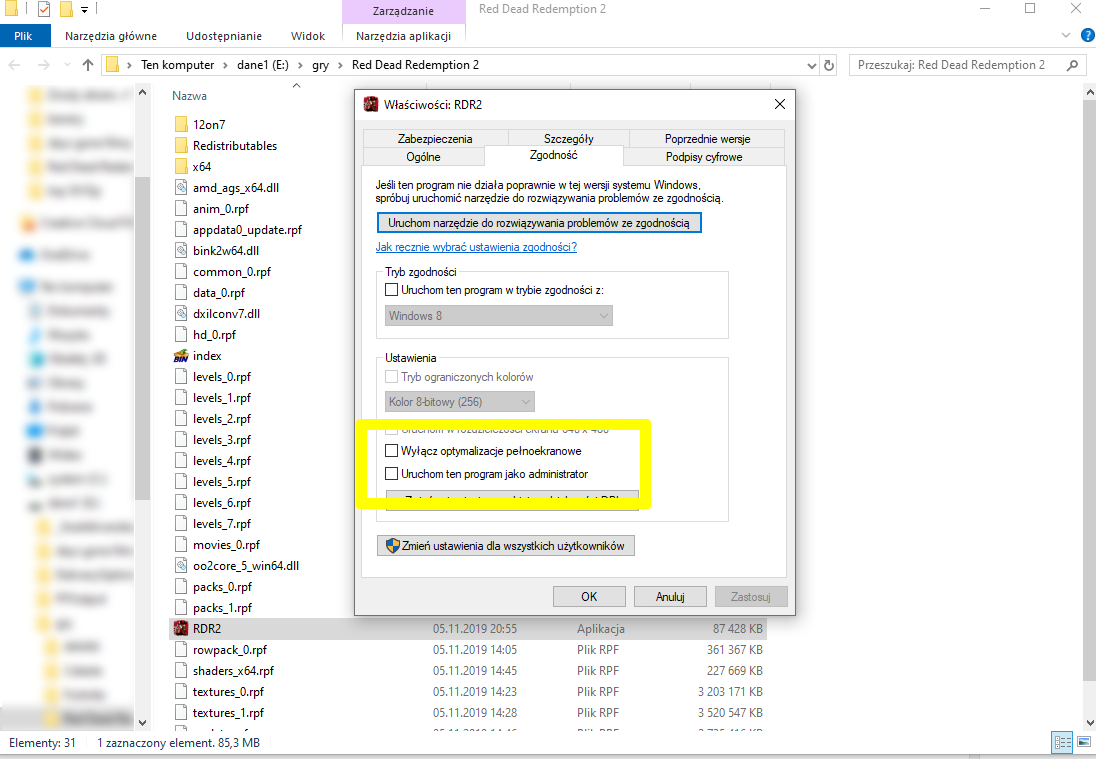Click the Forward navigation arrow

click(44, 65)
